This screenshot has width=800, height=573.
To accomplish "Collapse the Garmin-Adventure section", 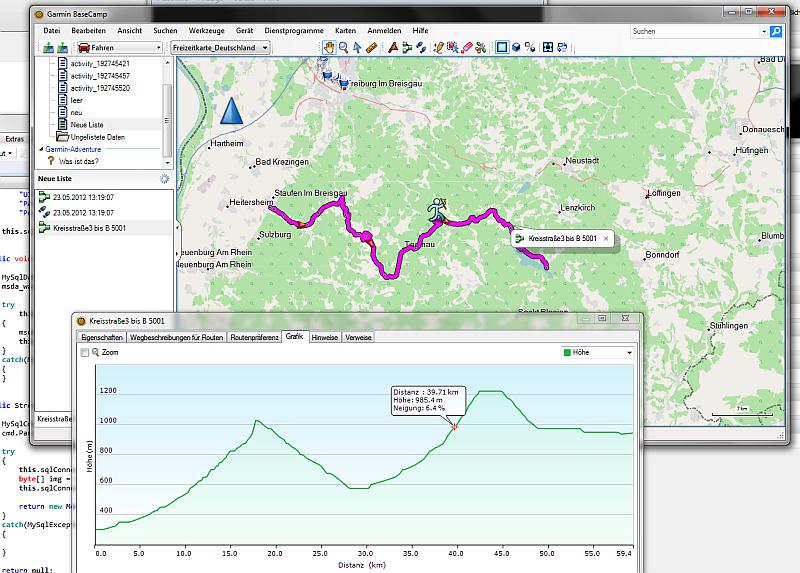I will click(41, 150).
